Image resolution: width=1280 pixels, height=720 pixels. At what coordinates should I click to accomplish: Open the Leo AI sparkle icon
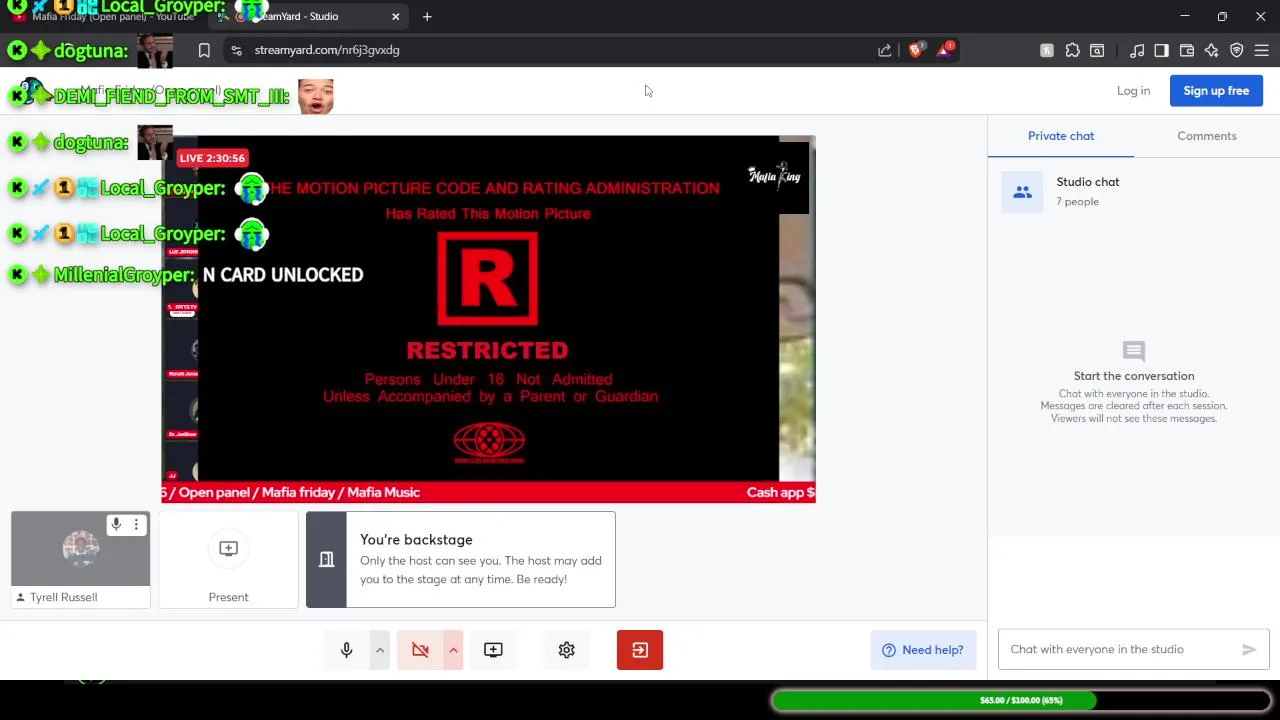click(1211, 50)
